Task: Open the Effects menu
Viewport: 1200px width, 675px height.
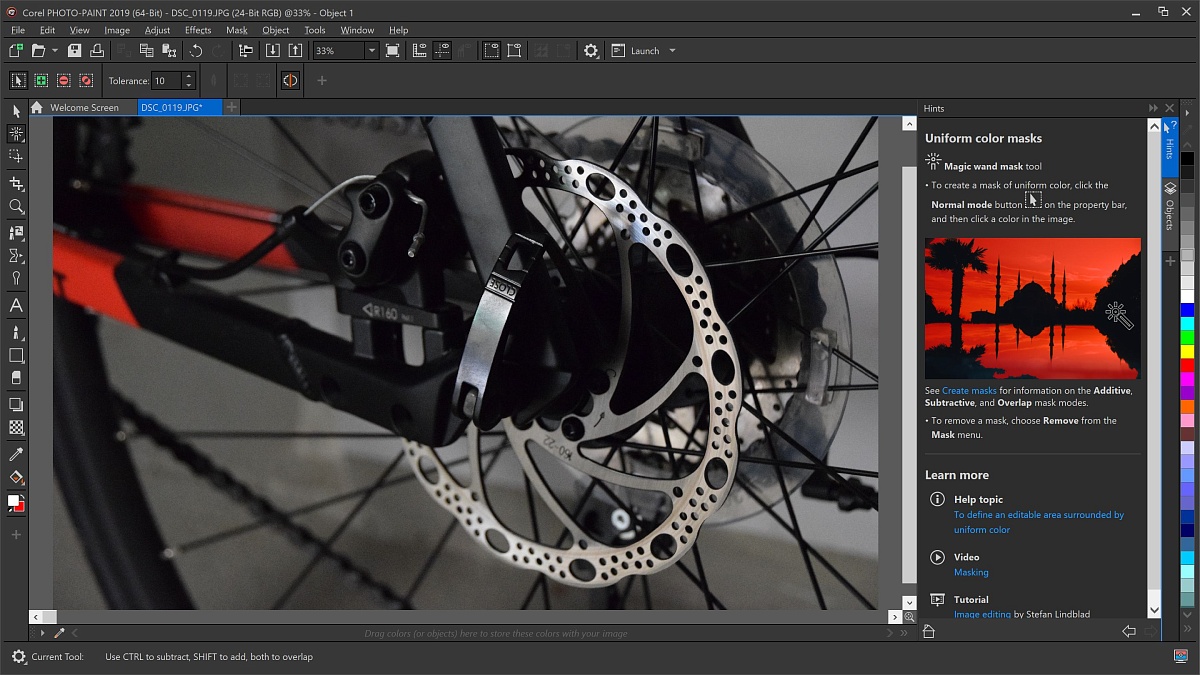Action: [x=198, y=30]
